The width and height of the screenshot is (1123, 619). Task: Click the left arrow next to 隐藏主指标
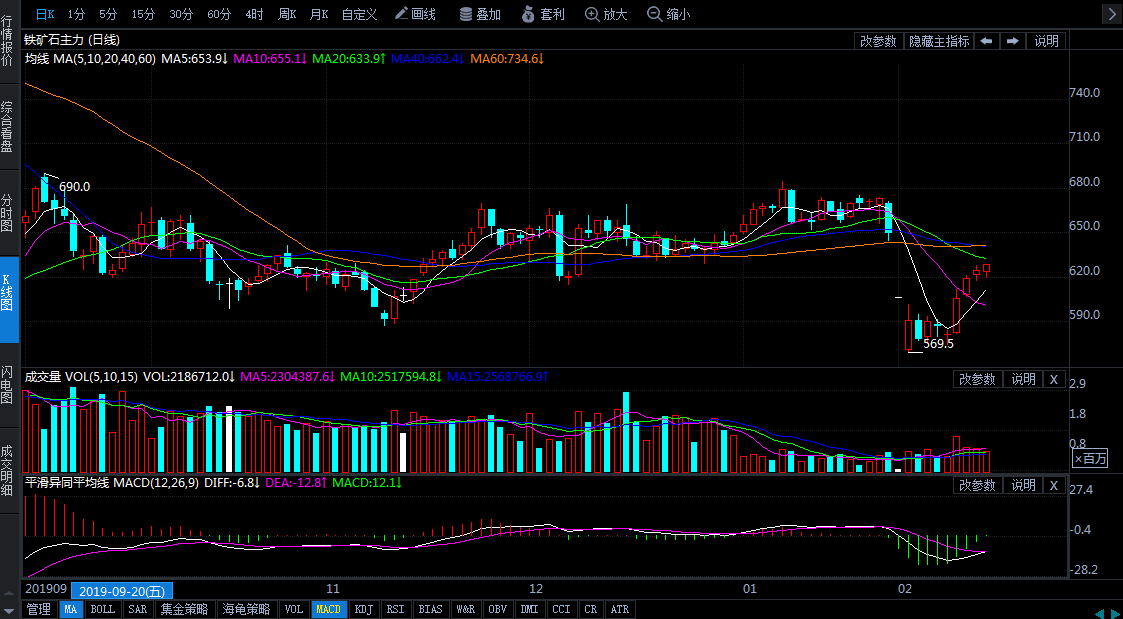tap(986, 41)
